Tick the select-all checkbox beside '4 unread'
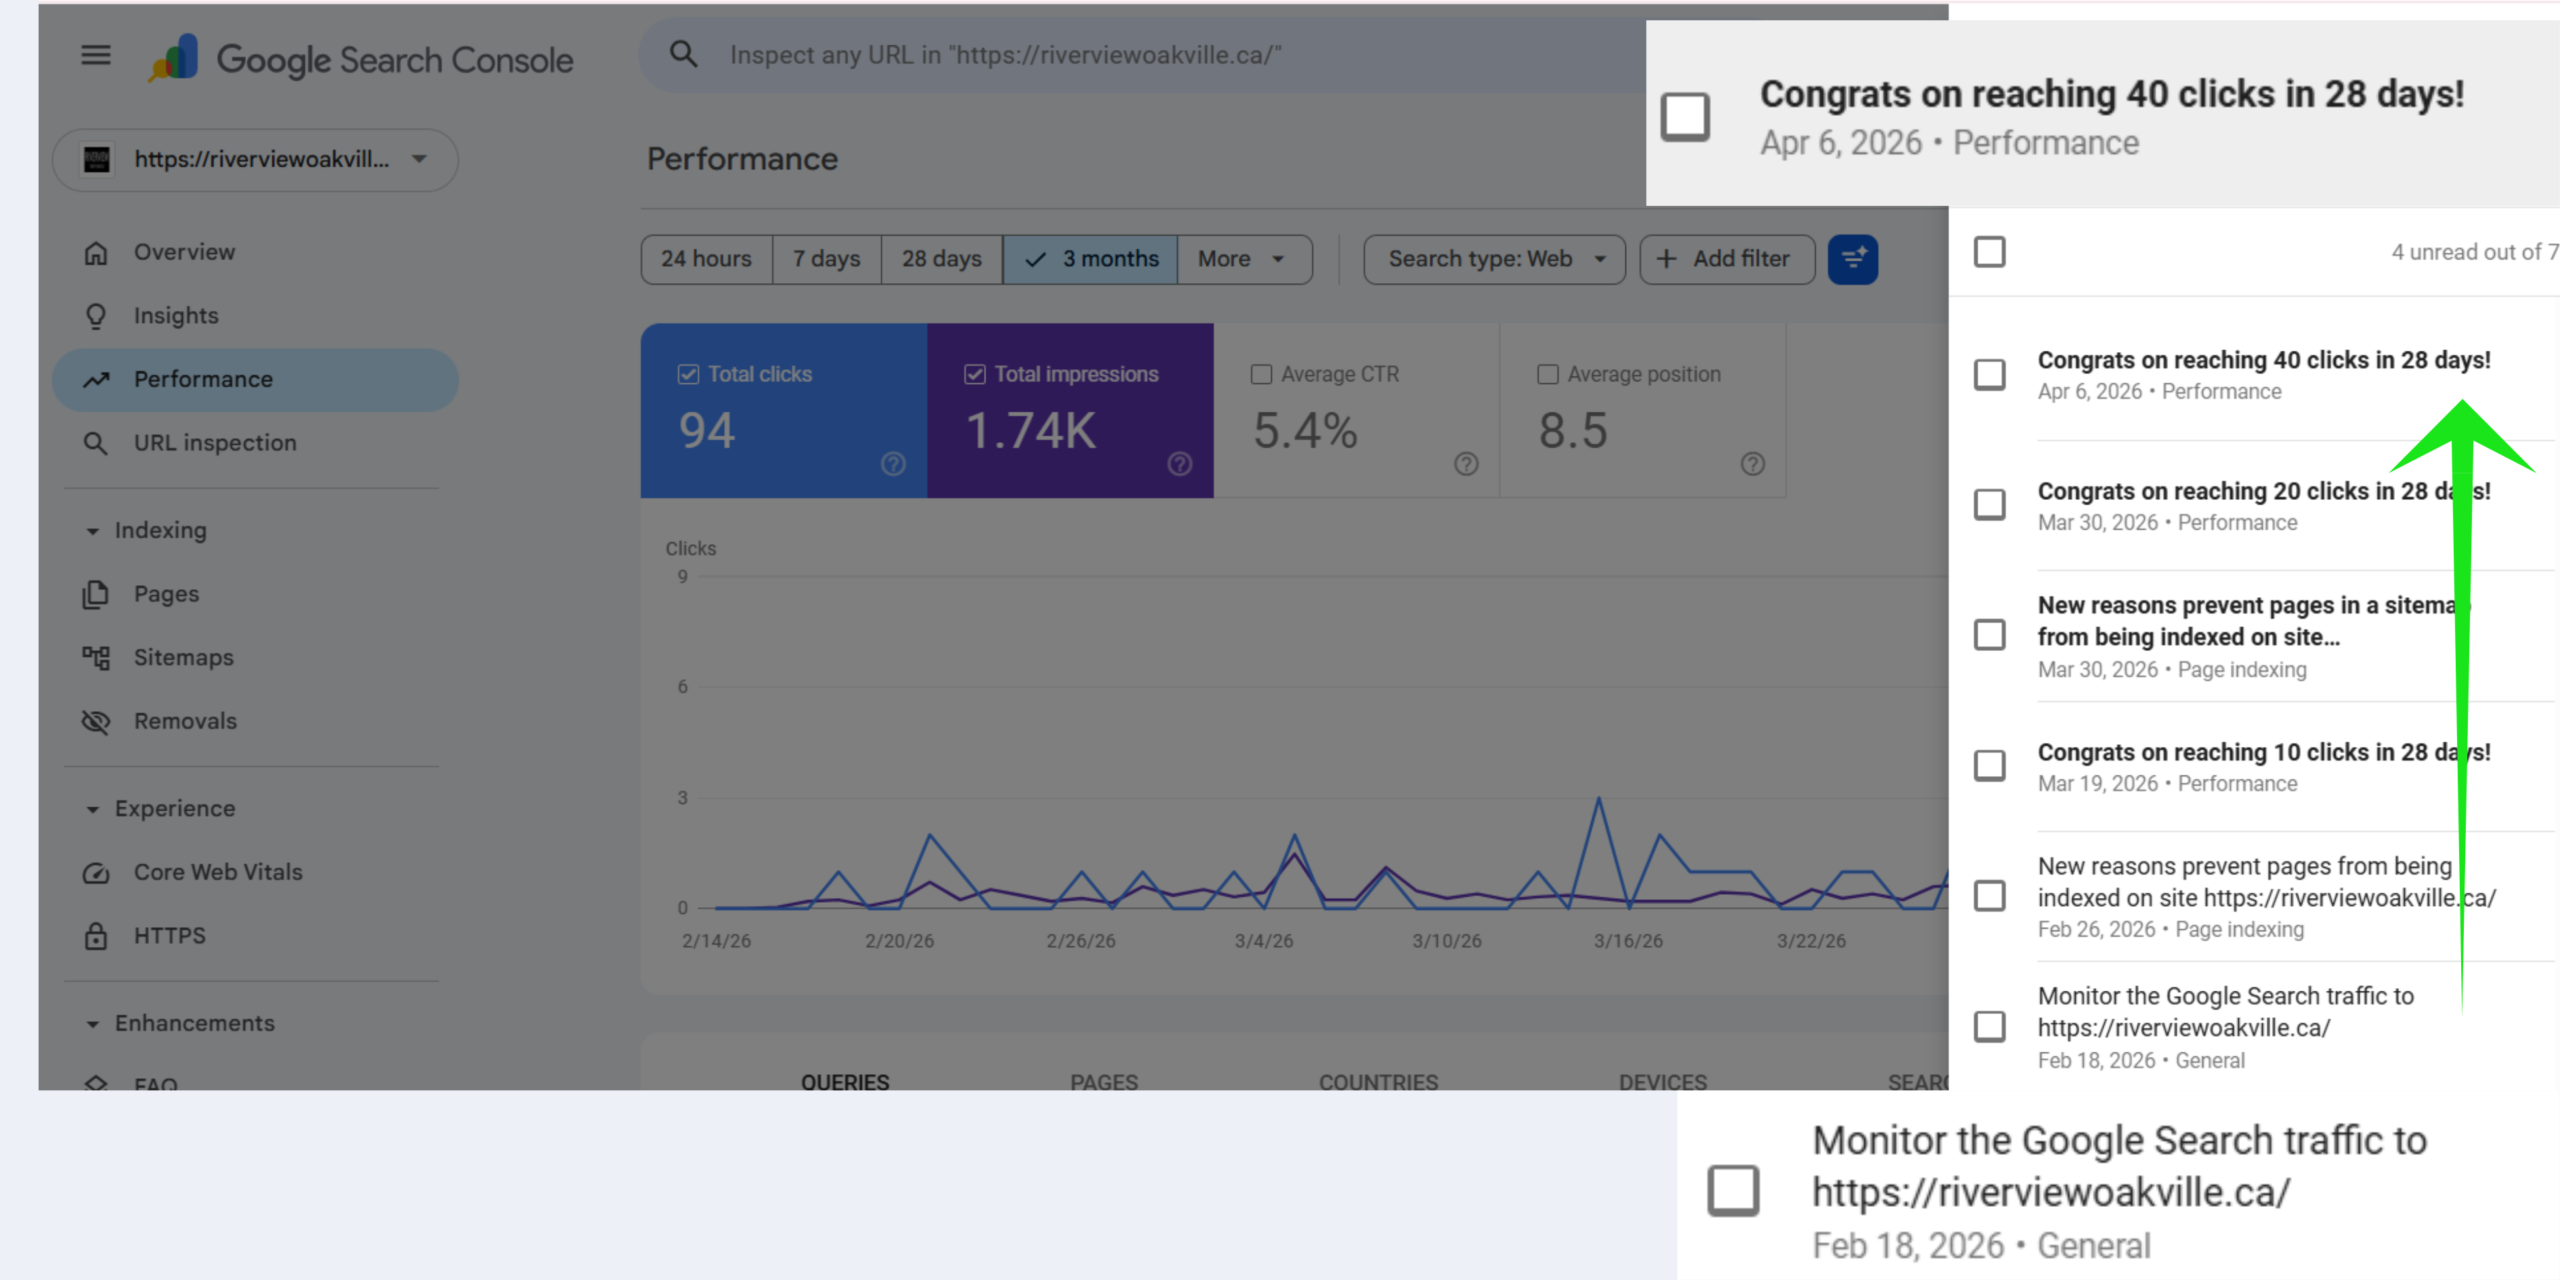The image size is (2560, 1280). [1990, 252]
